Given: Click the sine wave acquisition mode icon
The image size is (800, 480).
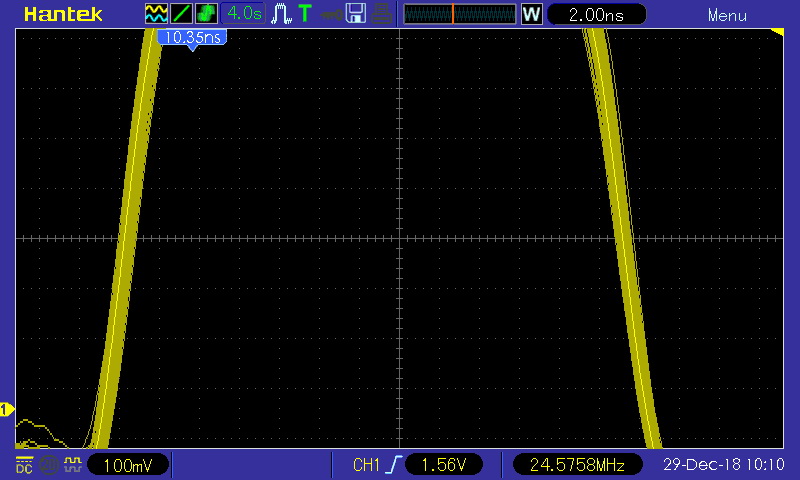Looking at the screenshot, I should coord(156,14).
